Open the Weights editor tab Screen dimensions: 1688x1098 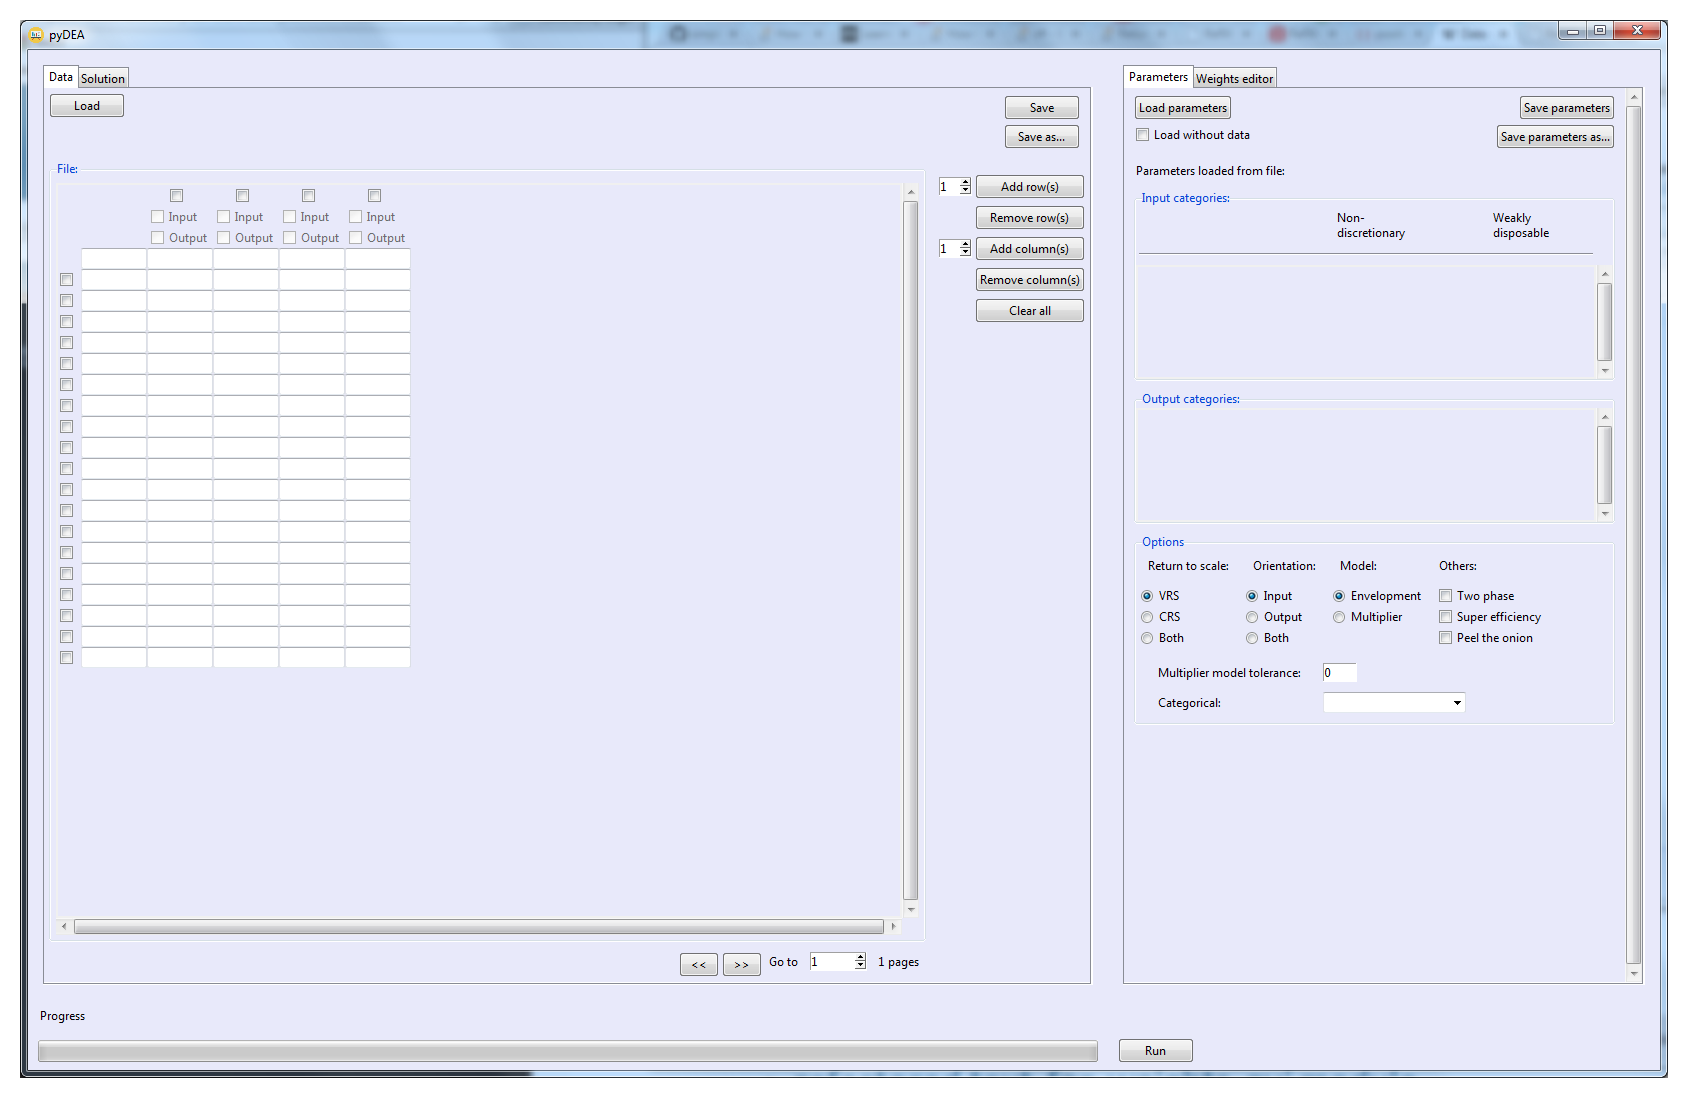click(1234, 78)
